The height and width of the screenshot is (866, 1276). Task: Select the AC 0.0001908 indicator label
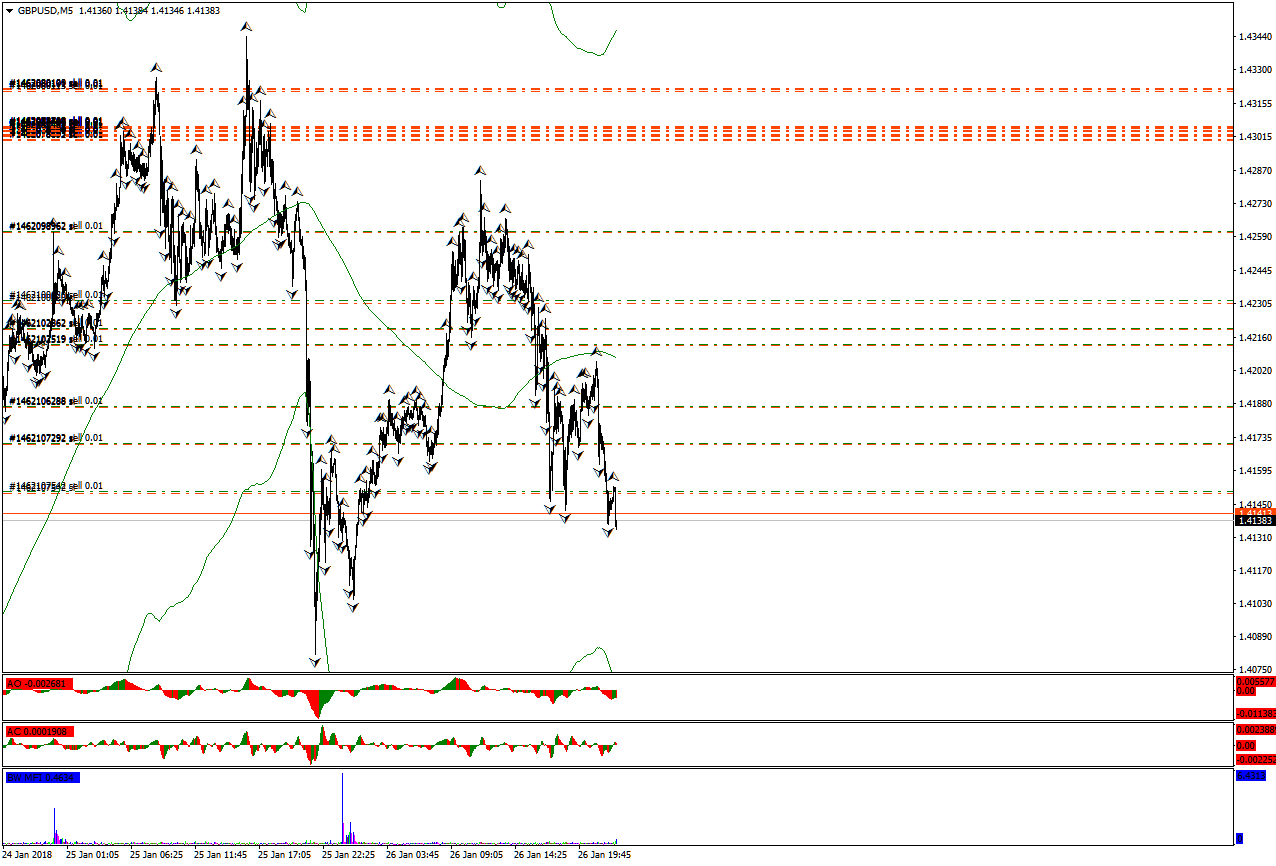point(38,731)
